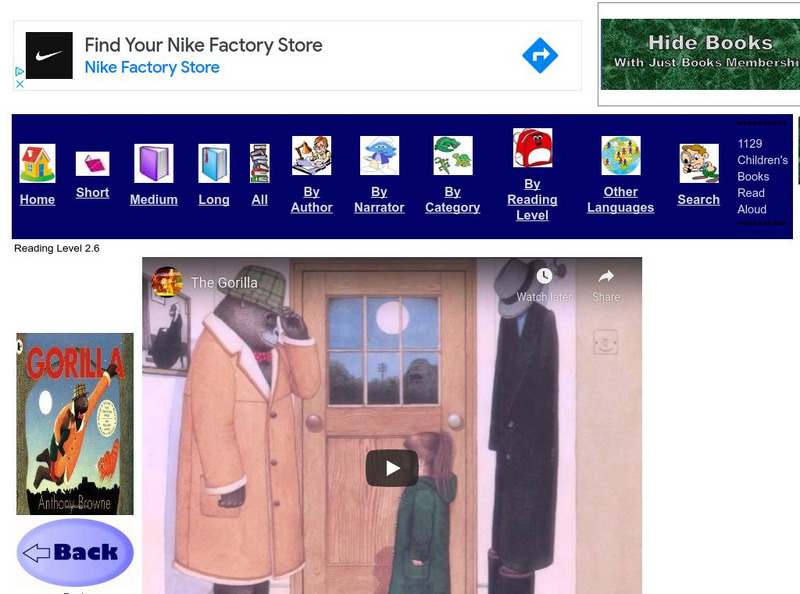Click the By Narrator character icon
800x594 pixels.
(379, 156)
